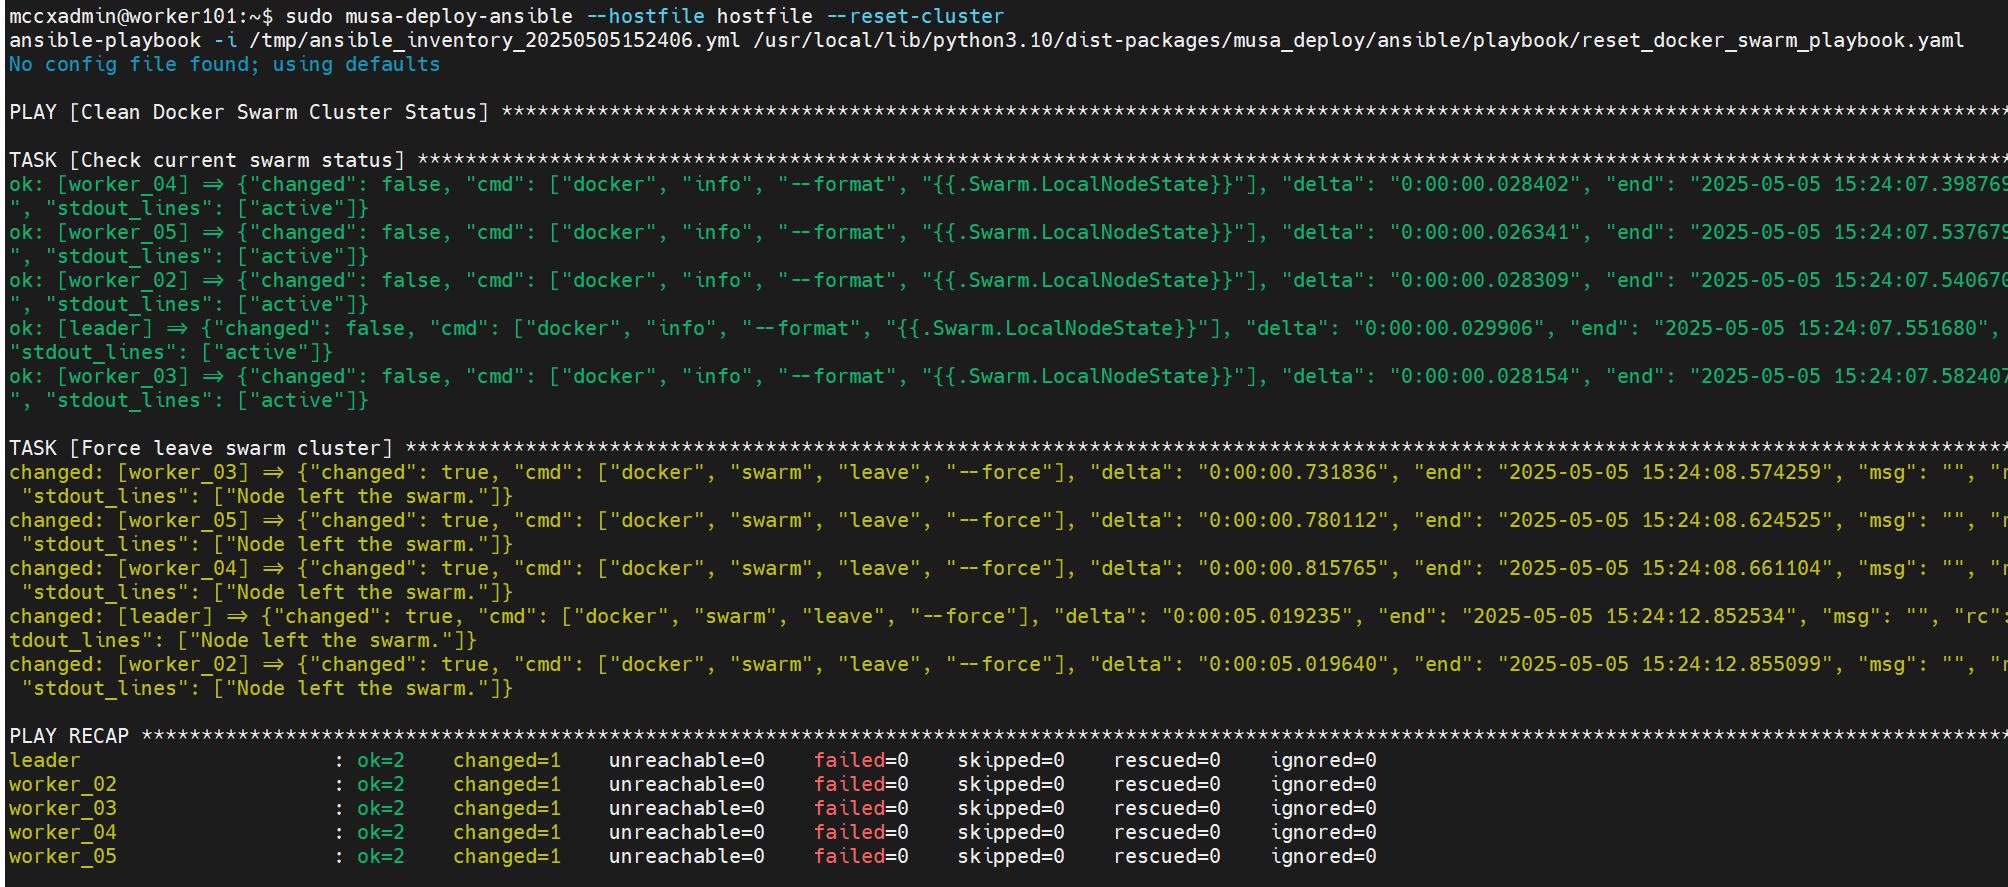The image size is (2008, 887).
Task: Click 'unreachable=0' in worker_03 recap row
Action: point(687,808)
